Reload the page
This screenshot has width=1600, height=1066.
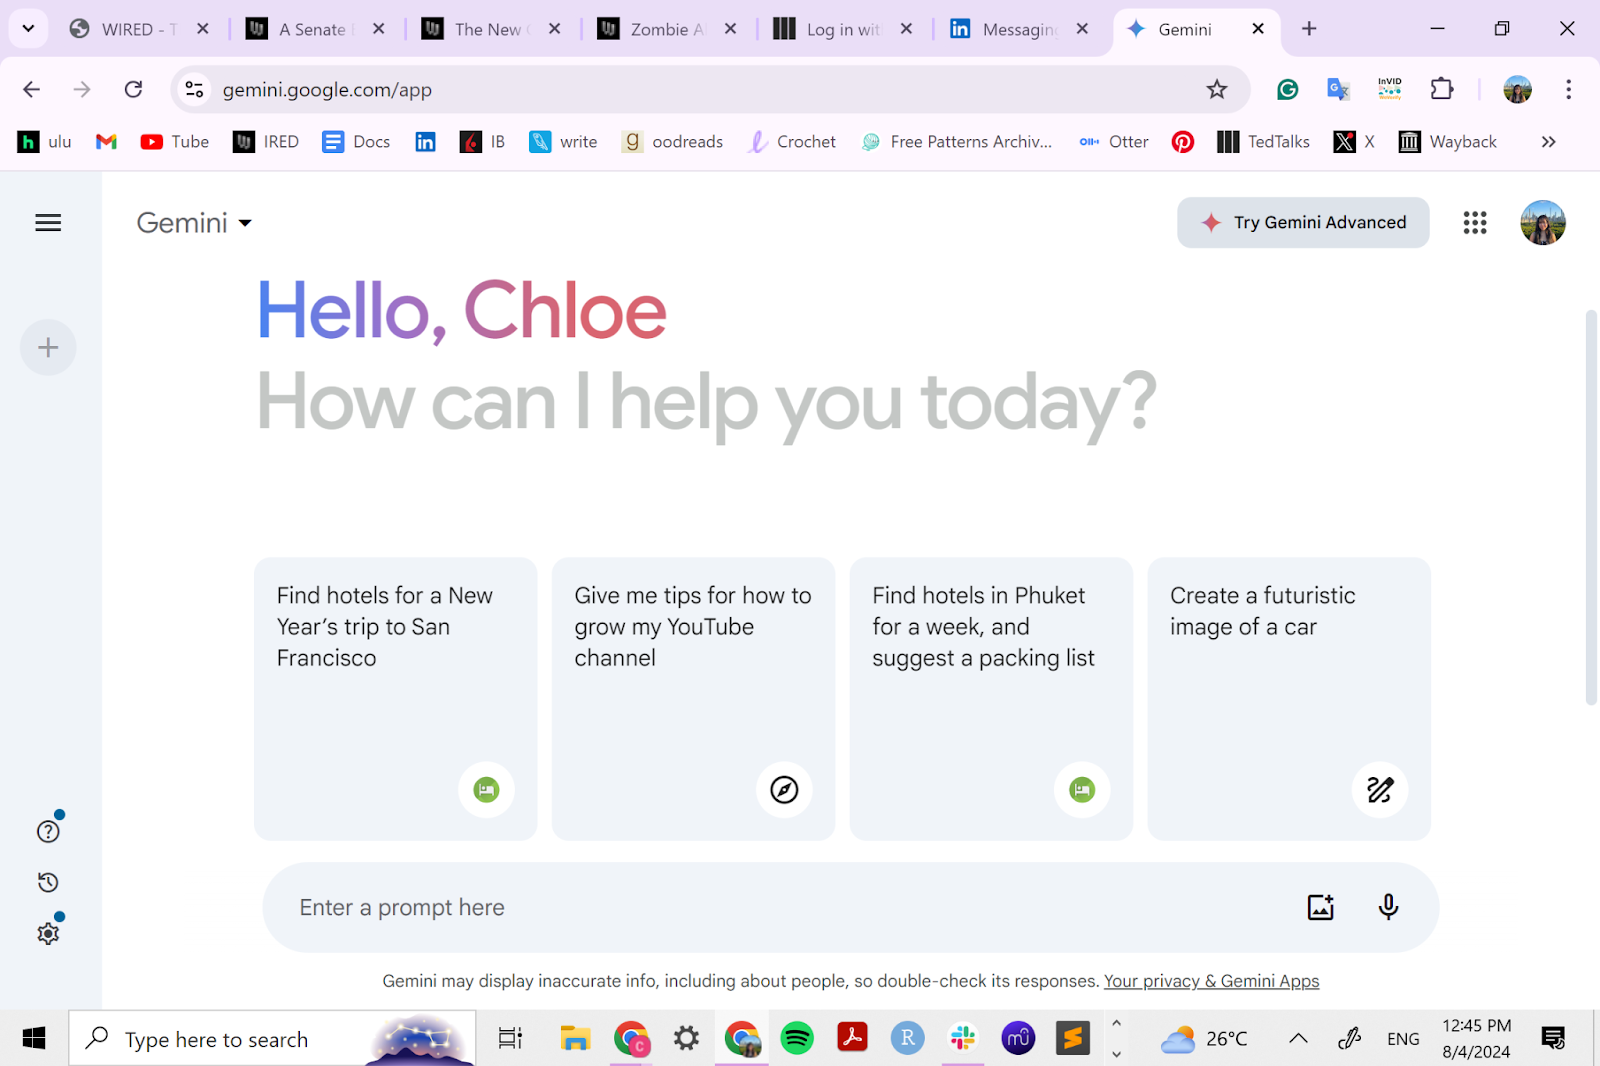pos(133,89)
